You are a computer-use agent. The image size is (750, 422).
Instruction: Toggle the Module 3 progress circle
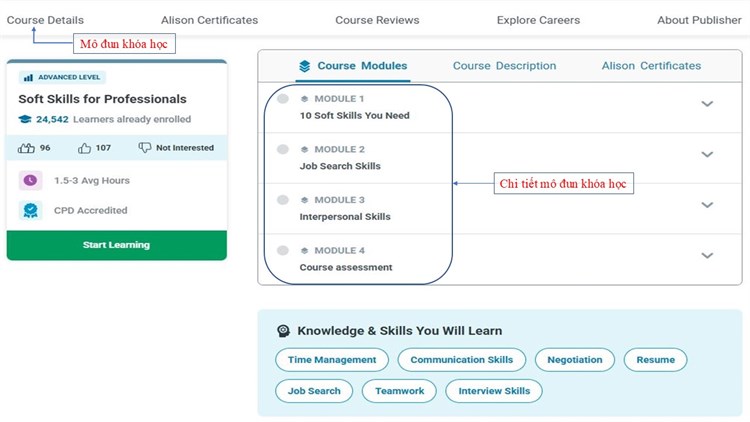click(x=283, y=200)
